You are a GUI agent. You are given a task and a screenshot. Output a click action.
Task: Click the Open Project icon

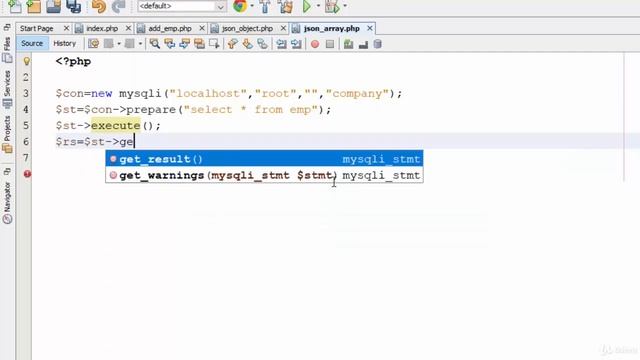53,6
